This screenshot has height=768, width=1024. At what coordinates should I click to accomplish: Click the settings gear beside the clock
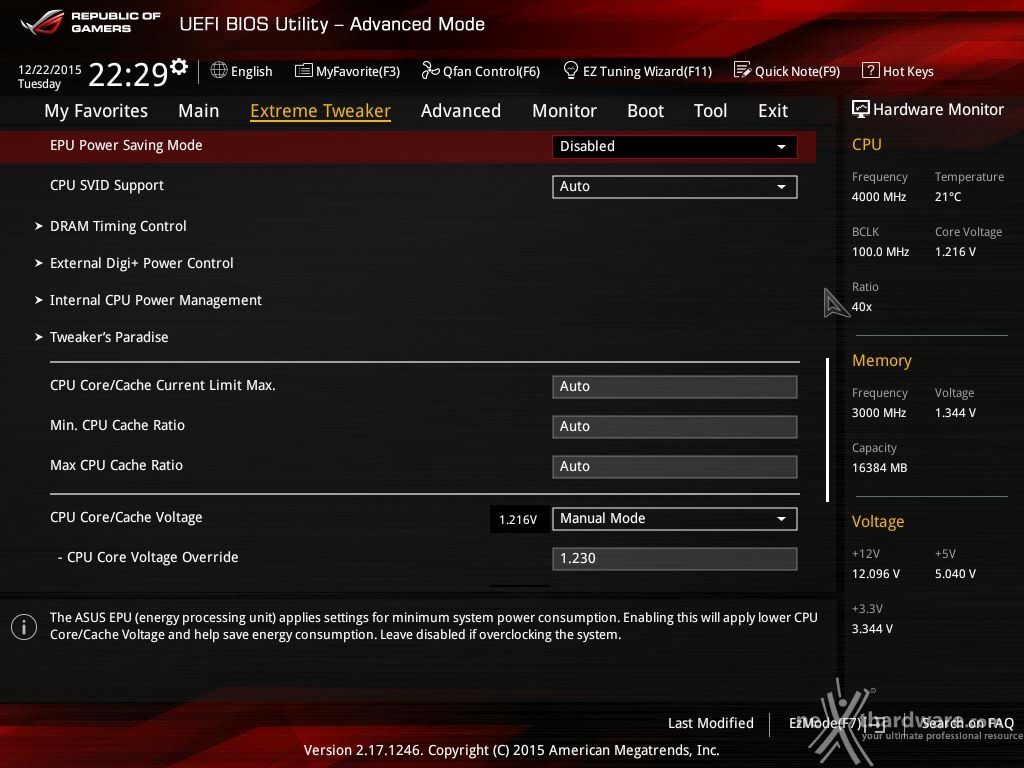pyautogui.click(x=179, y=66)
